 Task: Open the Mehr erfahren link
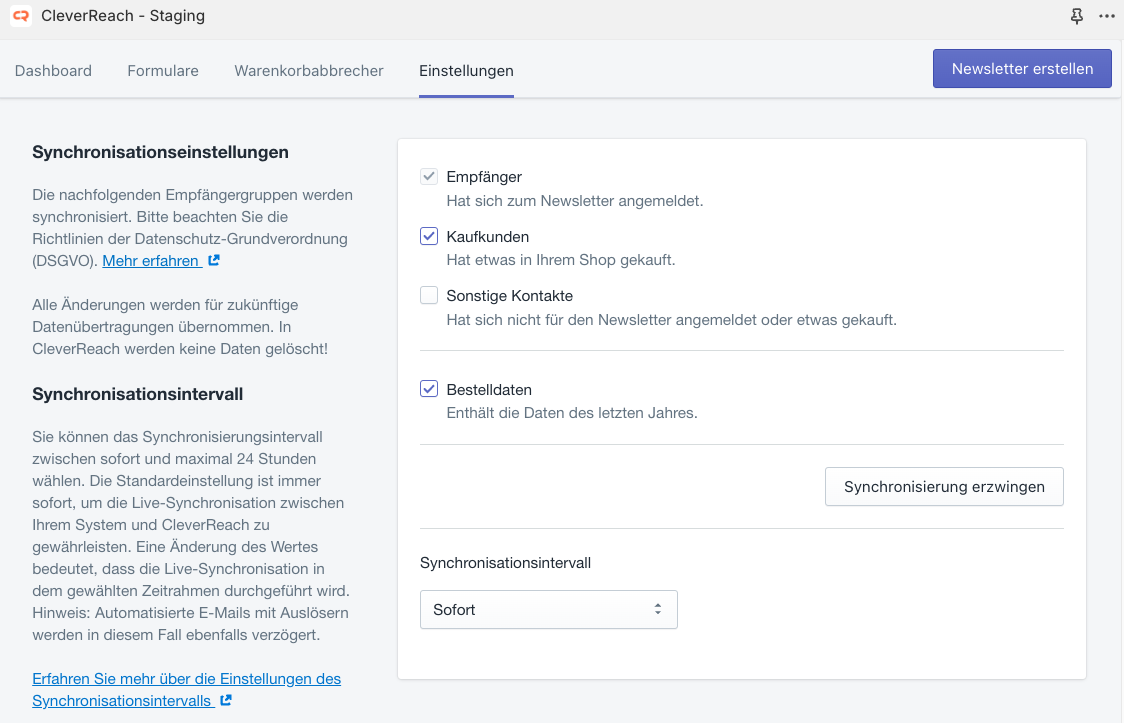click(x=151, y=261)
